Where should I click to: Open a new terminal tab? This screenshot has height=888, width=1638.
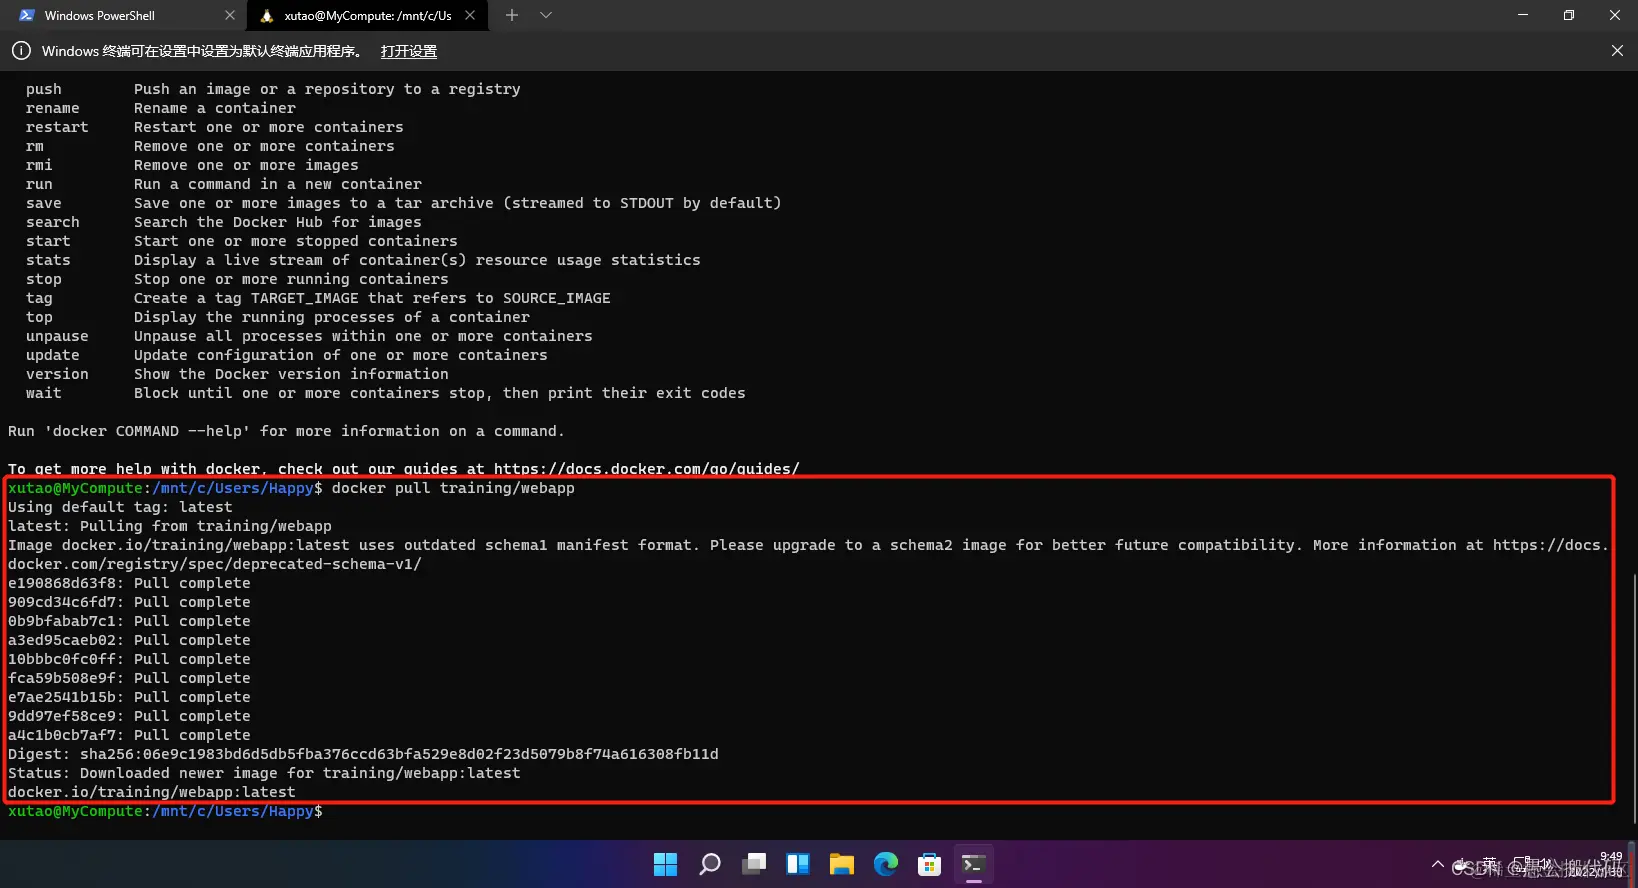click(512, 15)
